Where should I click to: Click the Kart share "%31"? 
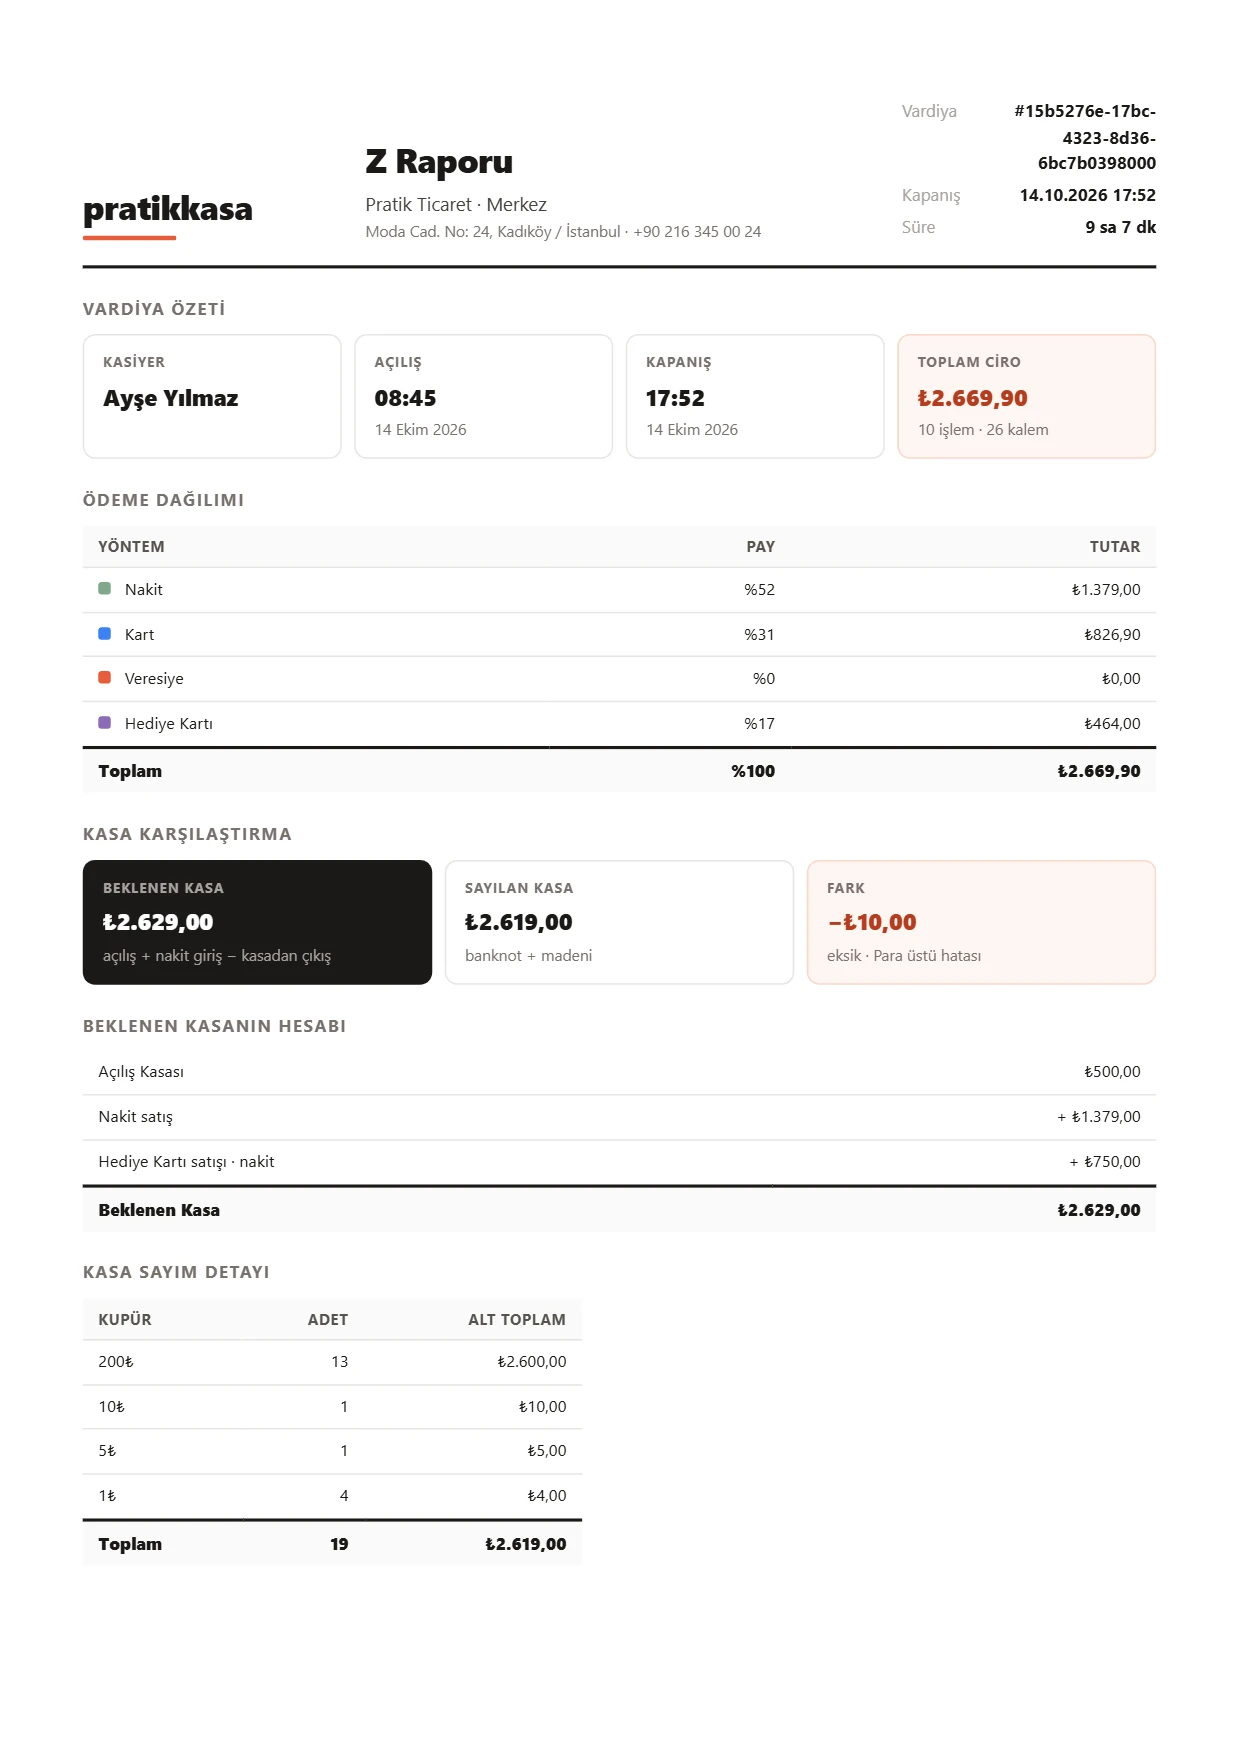[759, 635]
